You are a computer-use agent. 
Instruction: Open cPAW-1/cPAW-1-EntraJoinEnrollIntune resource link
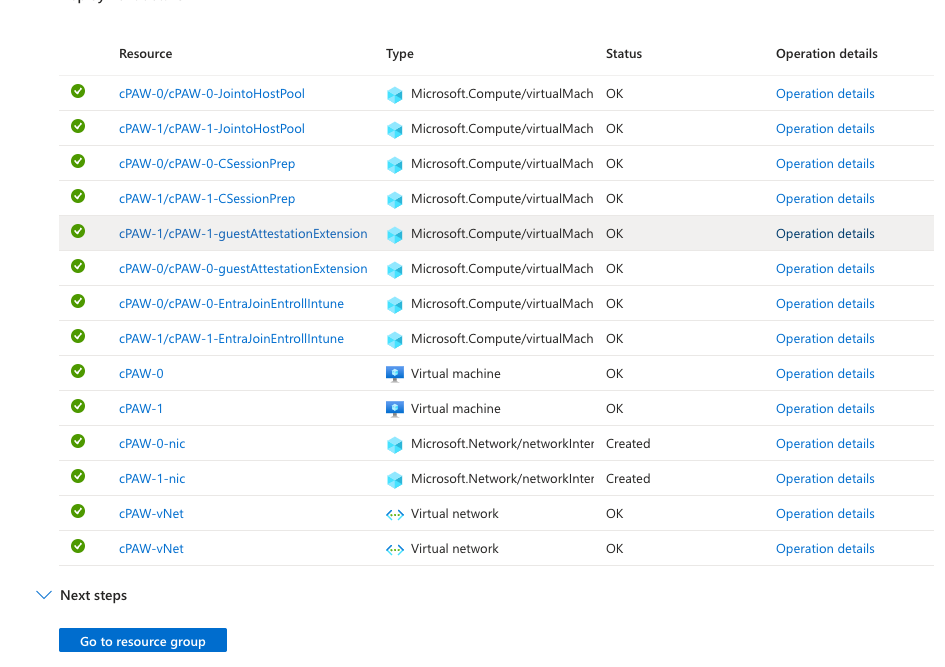[x=231, y=339]
